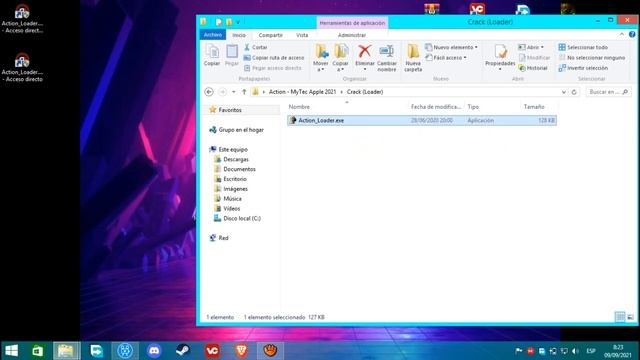This screenshot has width=640, height=360.
Task: Open the Vista tab
Action: coord(302,35)
